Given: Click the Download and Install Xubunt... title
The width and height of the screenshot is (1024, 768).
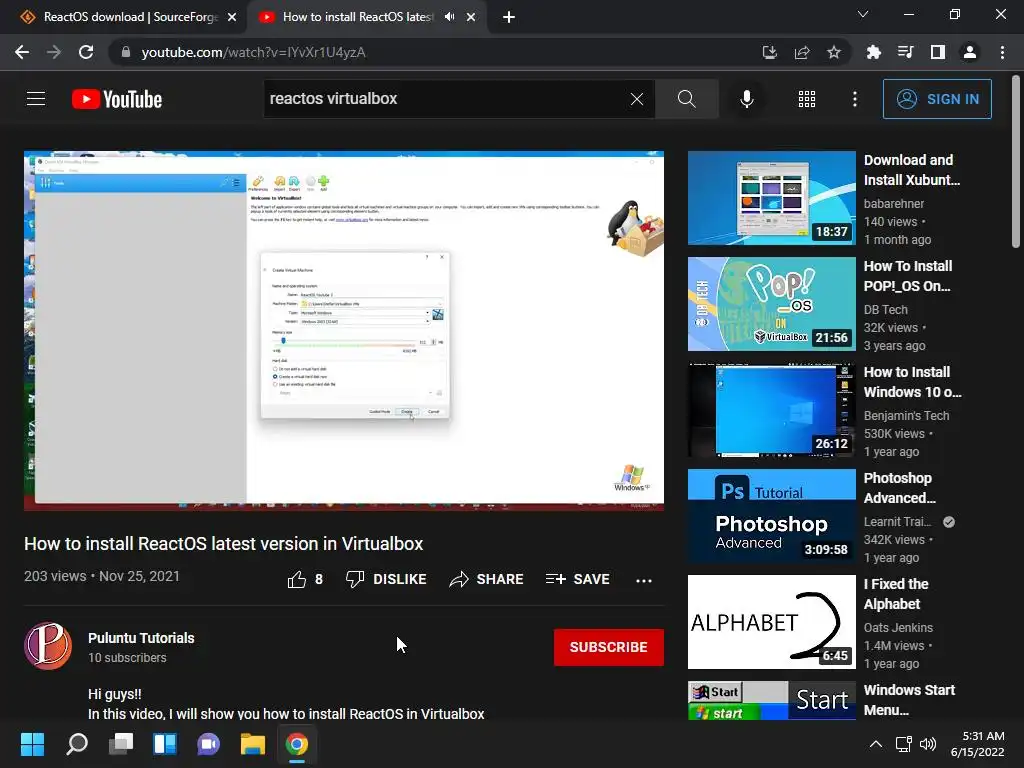Looking at the screenshot, I should point(912,170).
